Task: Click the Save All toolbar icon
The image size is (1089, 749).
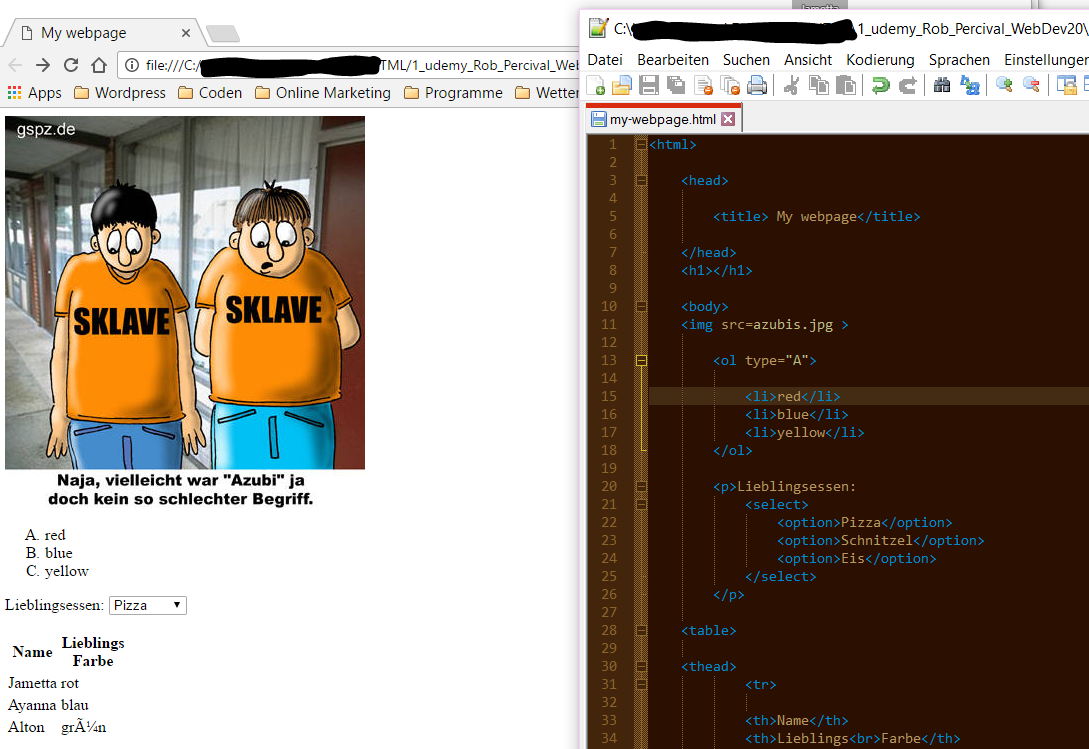Action: 676,85
